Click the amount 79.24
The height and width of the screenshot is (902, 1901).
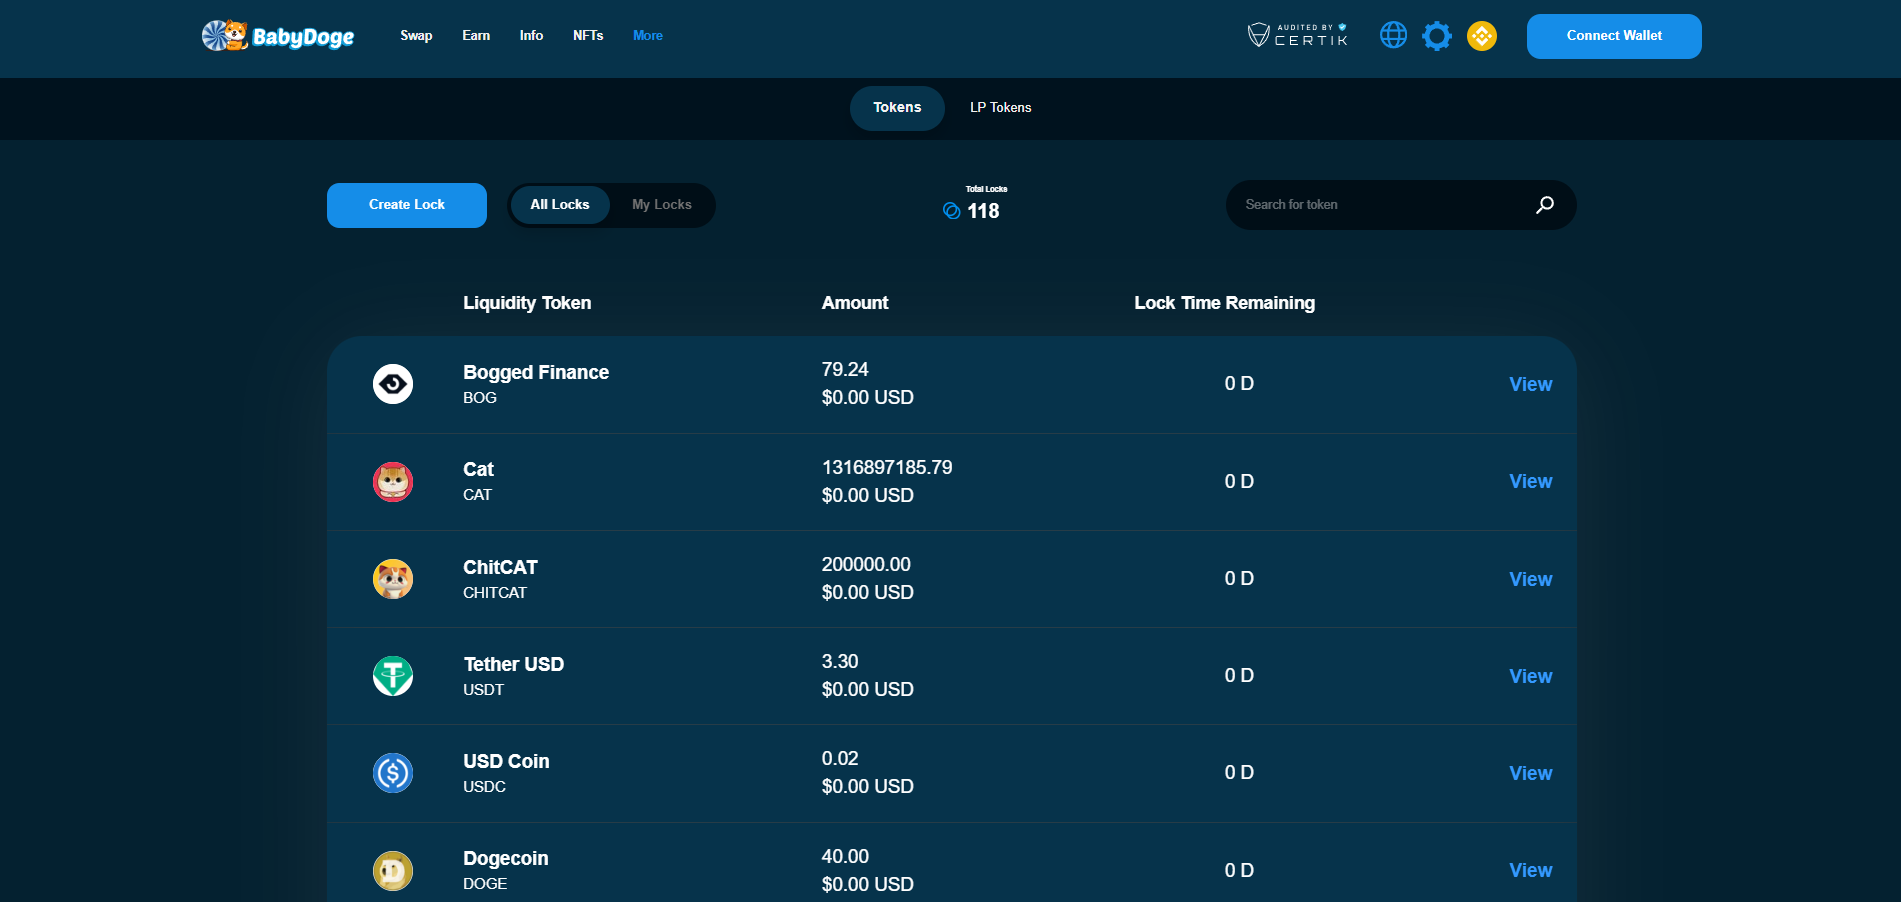pyautogui.click(x=845, y=369)
